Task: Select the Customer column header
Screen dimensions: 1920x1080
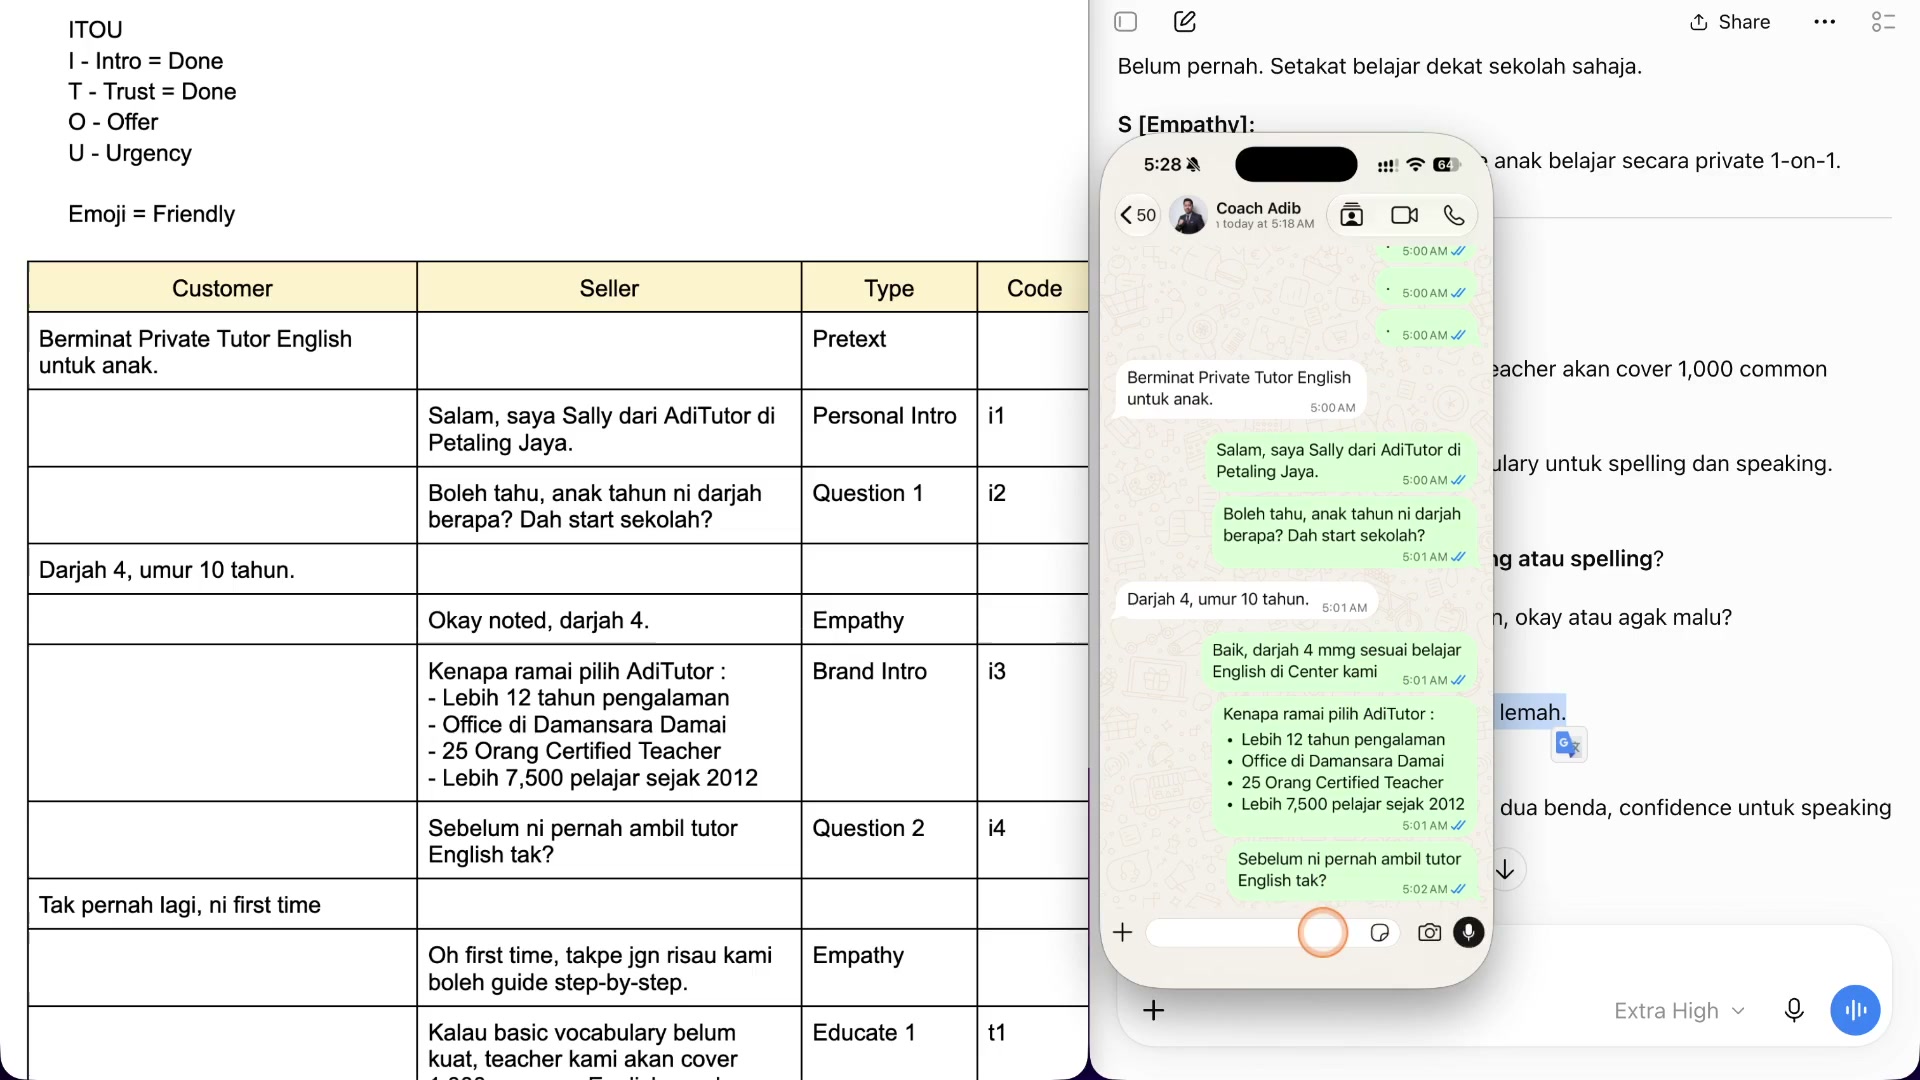Action: click(222, 288)
